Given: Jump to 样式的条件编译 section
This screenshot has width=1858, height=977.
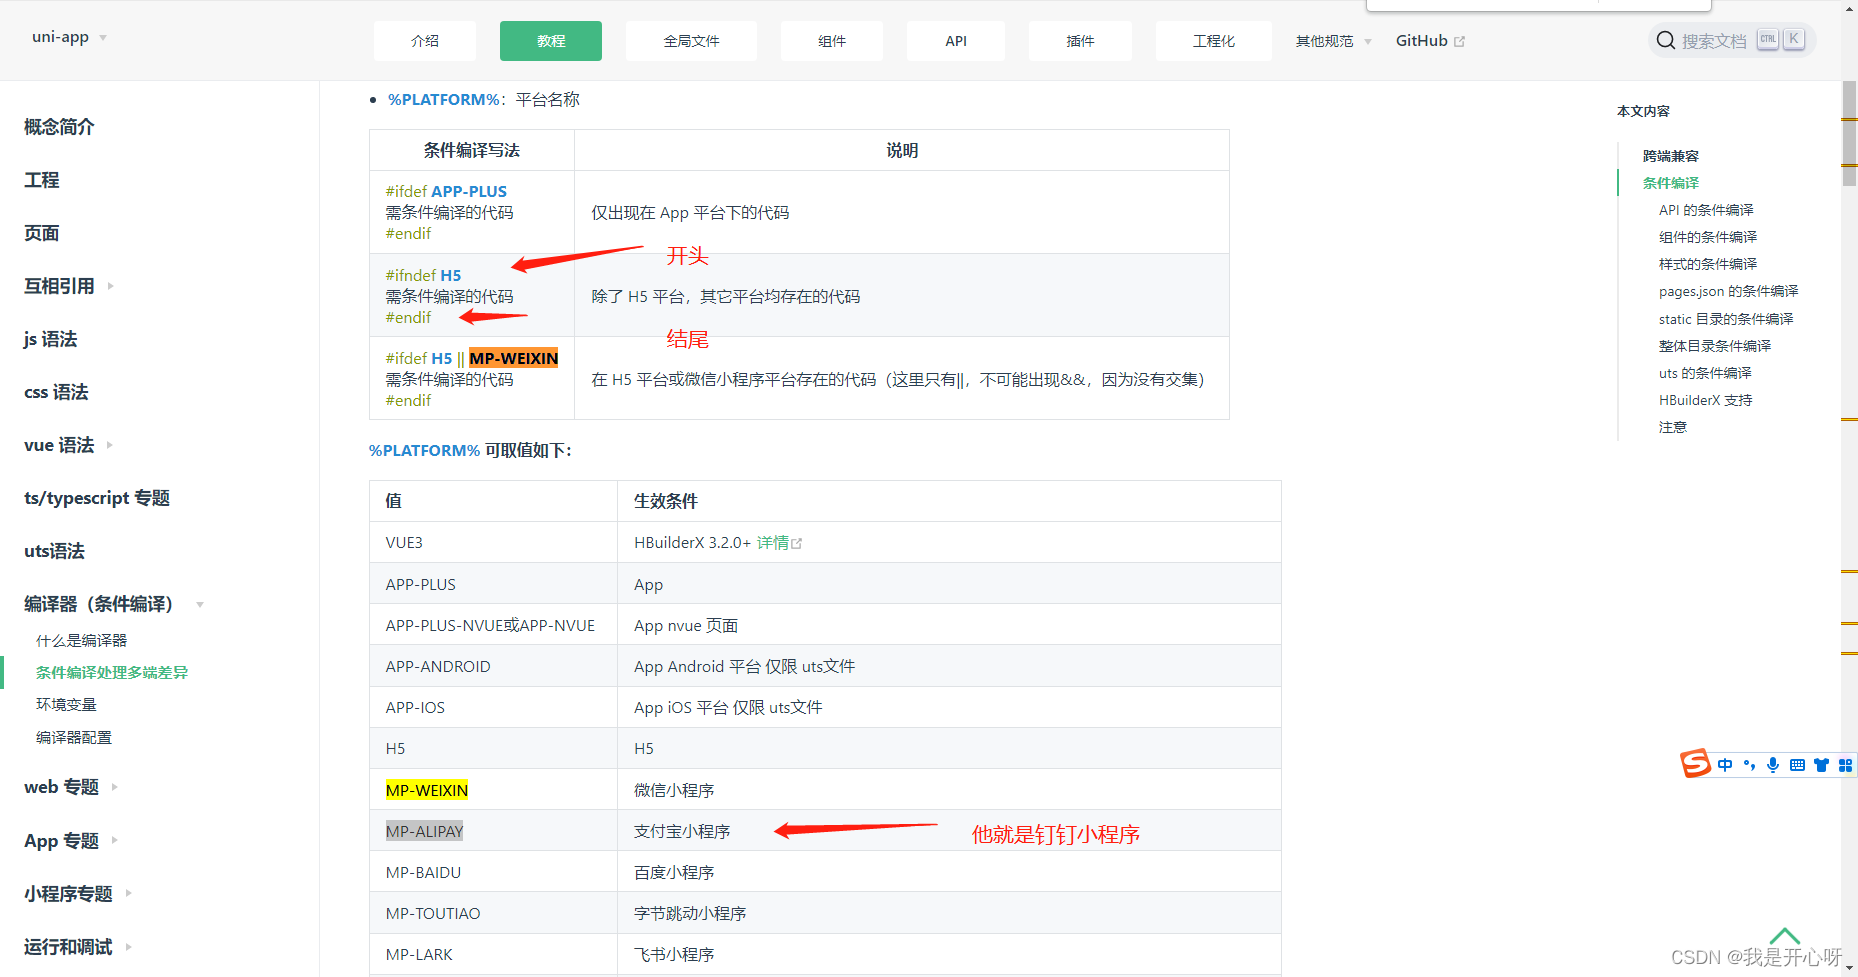Looking at the screenshot, I should pos(1708,264).
